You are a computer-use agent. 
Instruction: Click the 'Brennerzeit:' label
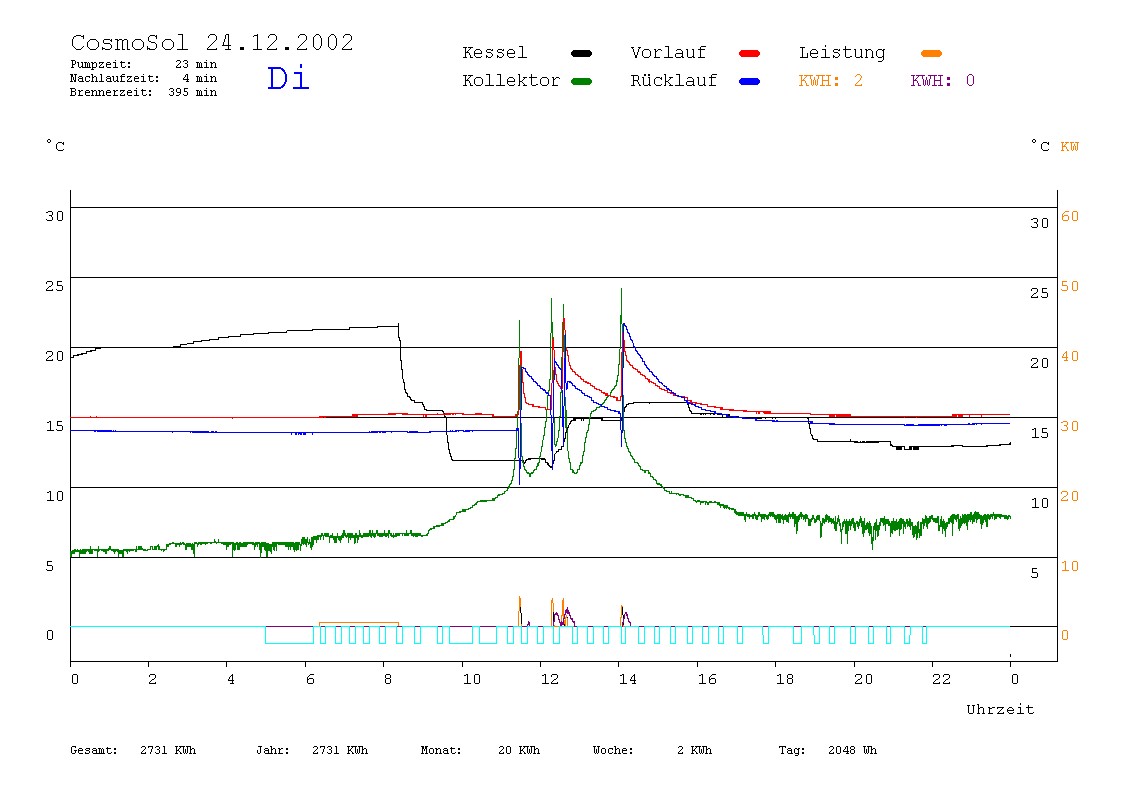coord(111,92)
